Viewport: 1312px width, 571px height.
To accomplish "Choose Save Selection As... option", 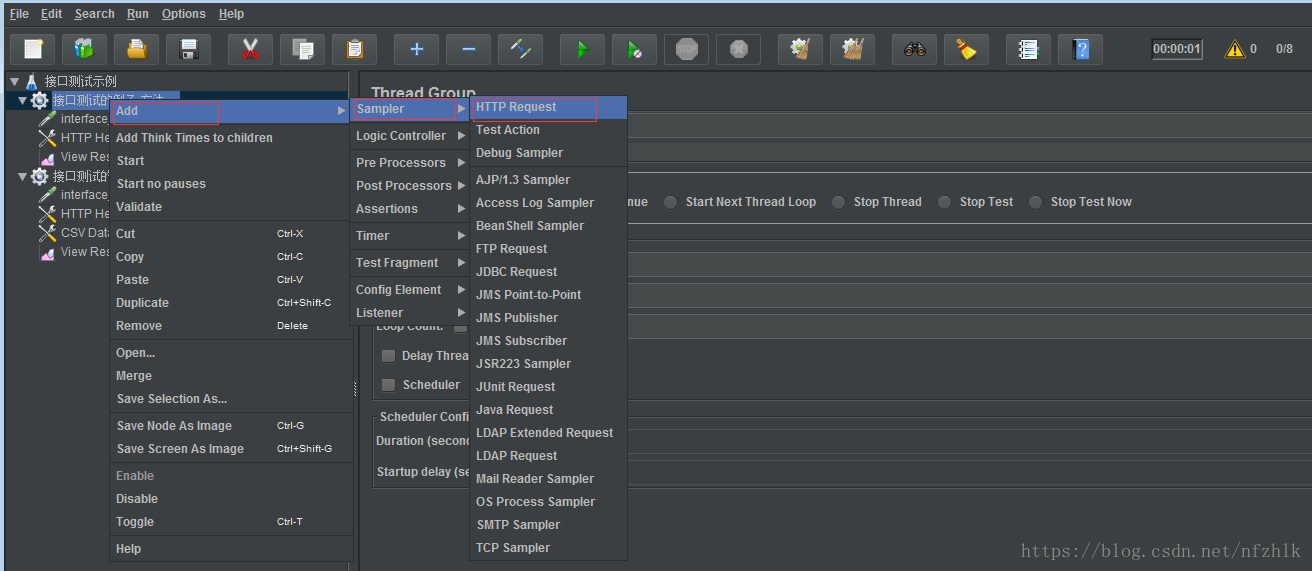I will tap(231, 399).
